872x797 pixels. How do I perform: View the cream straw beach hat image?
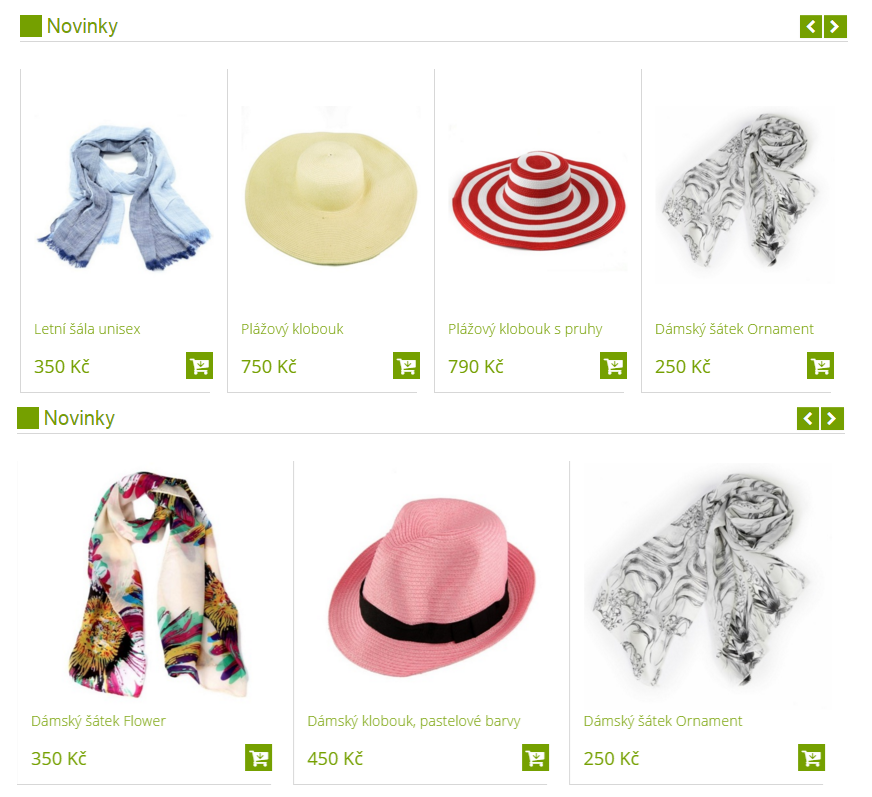coord(331,197)
